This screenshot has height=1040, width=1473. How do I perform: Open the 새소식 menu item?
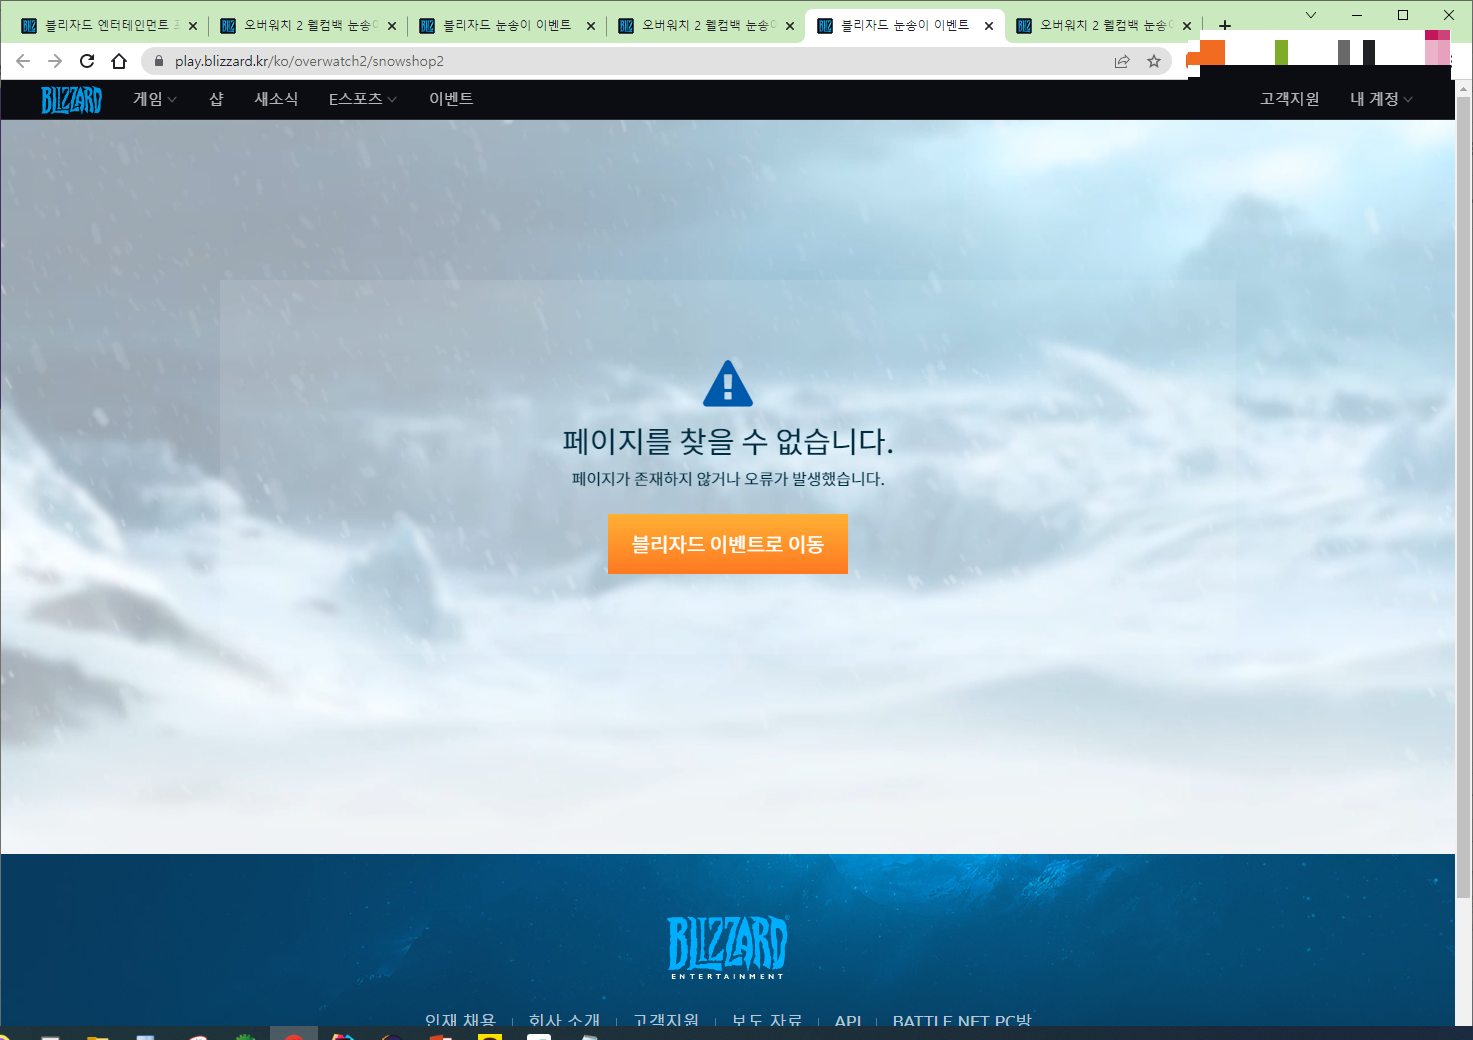tap(276, 99)
